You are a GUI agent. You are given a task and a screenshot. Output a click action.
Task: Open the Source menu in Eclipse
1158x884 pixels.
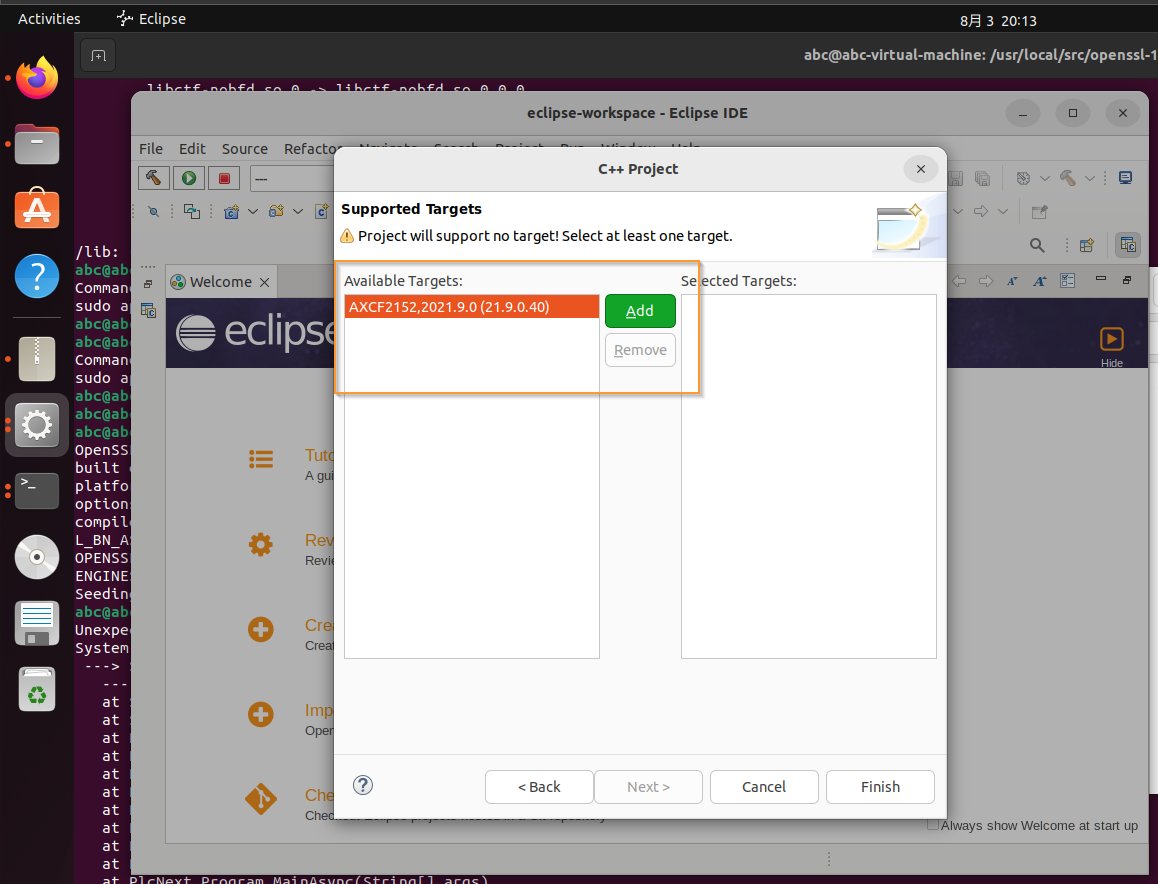(x=244, y=148)
